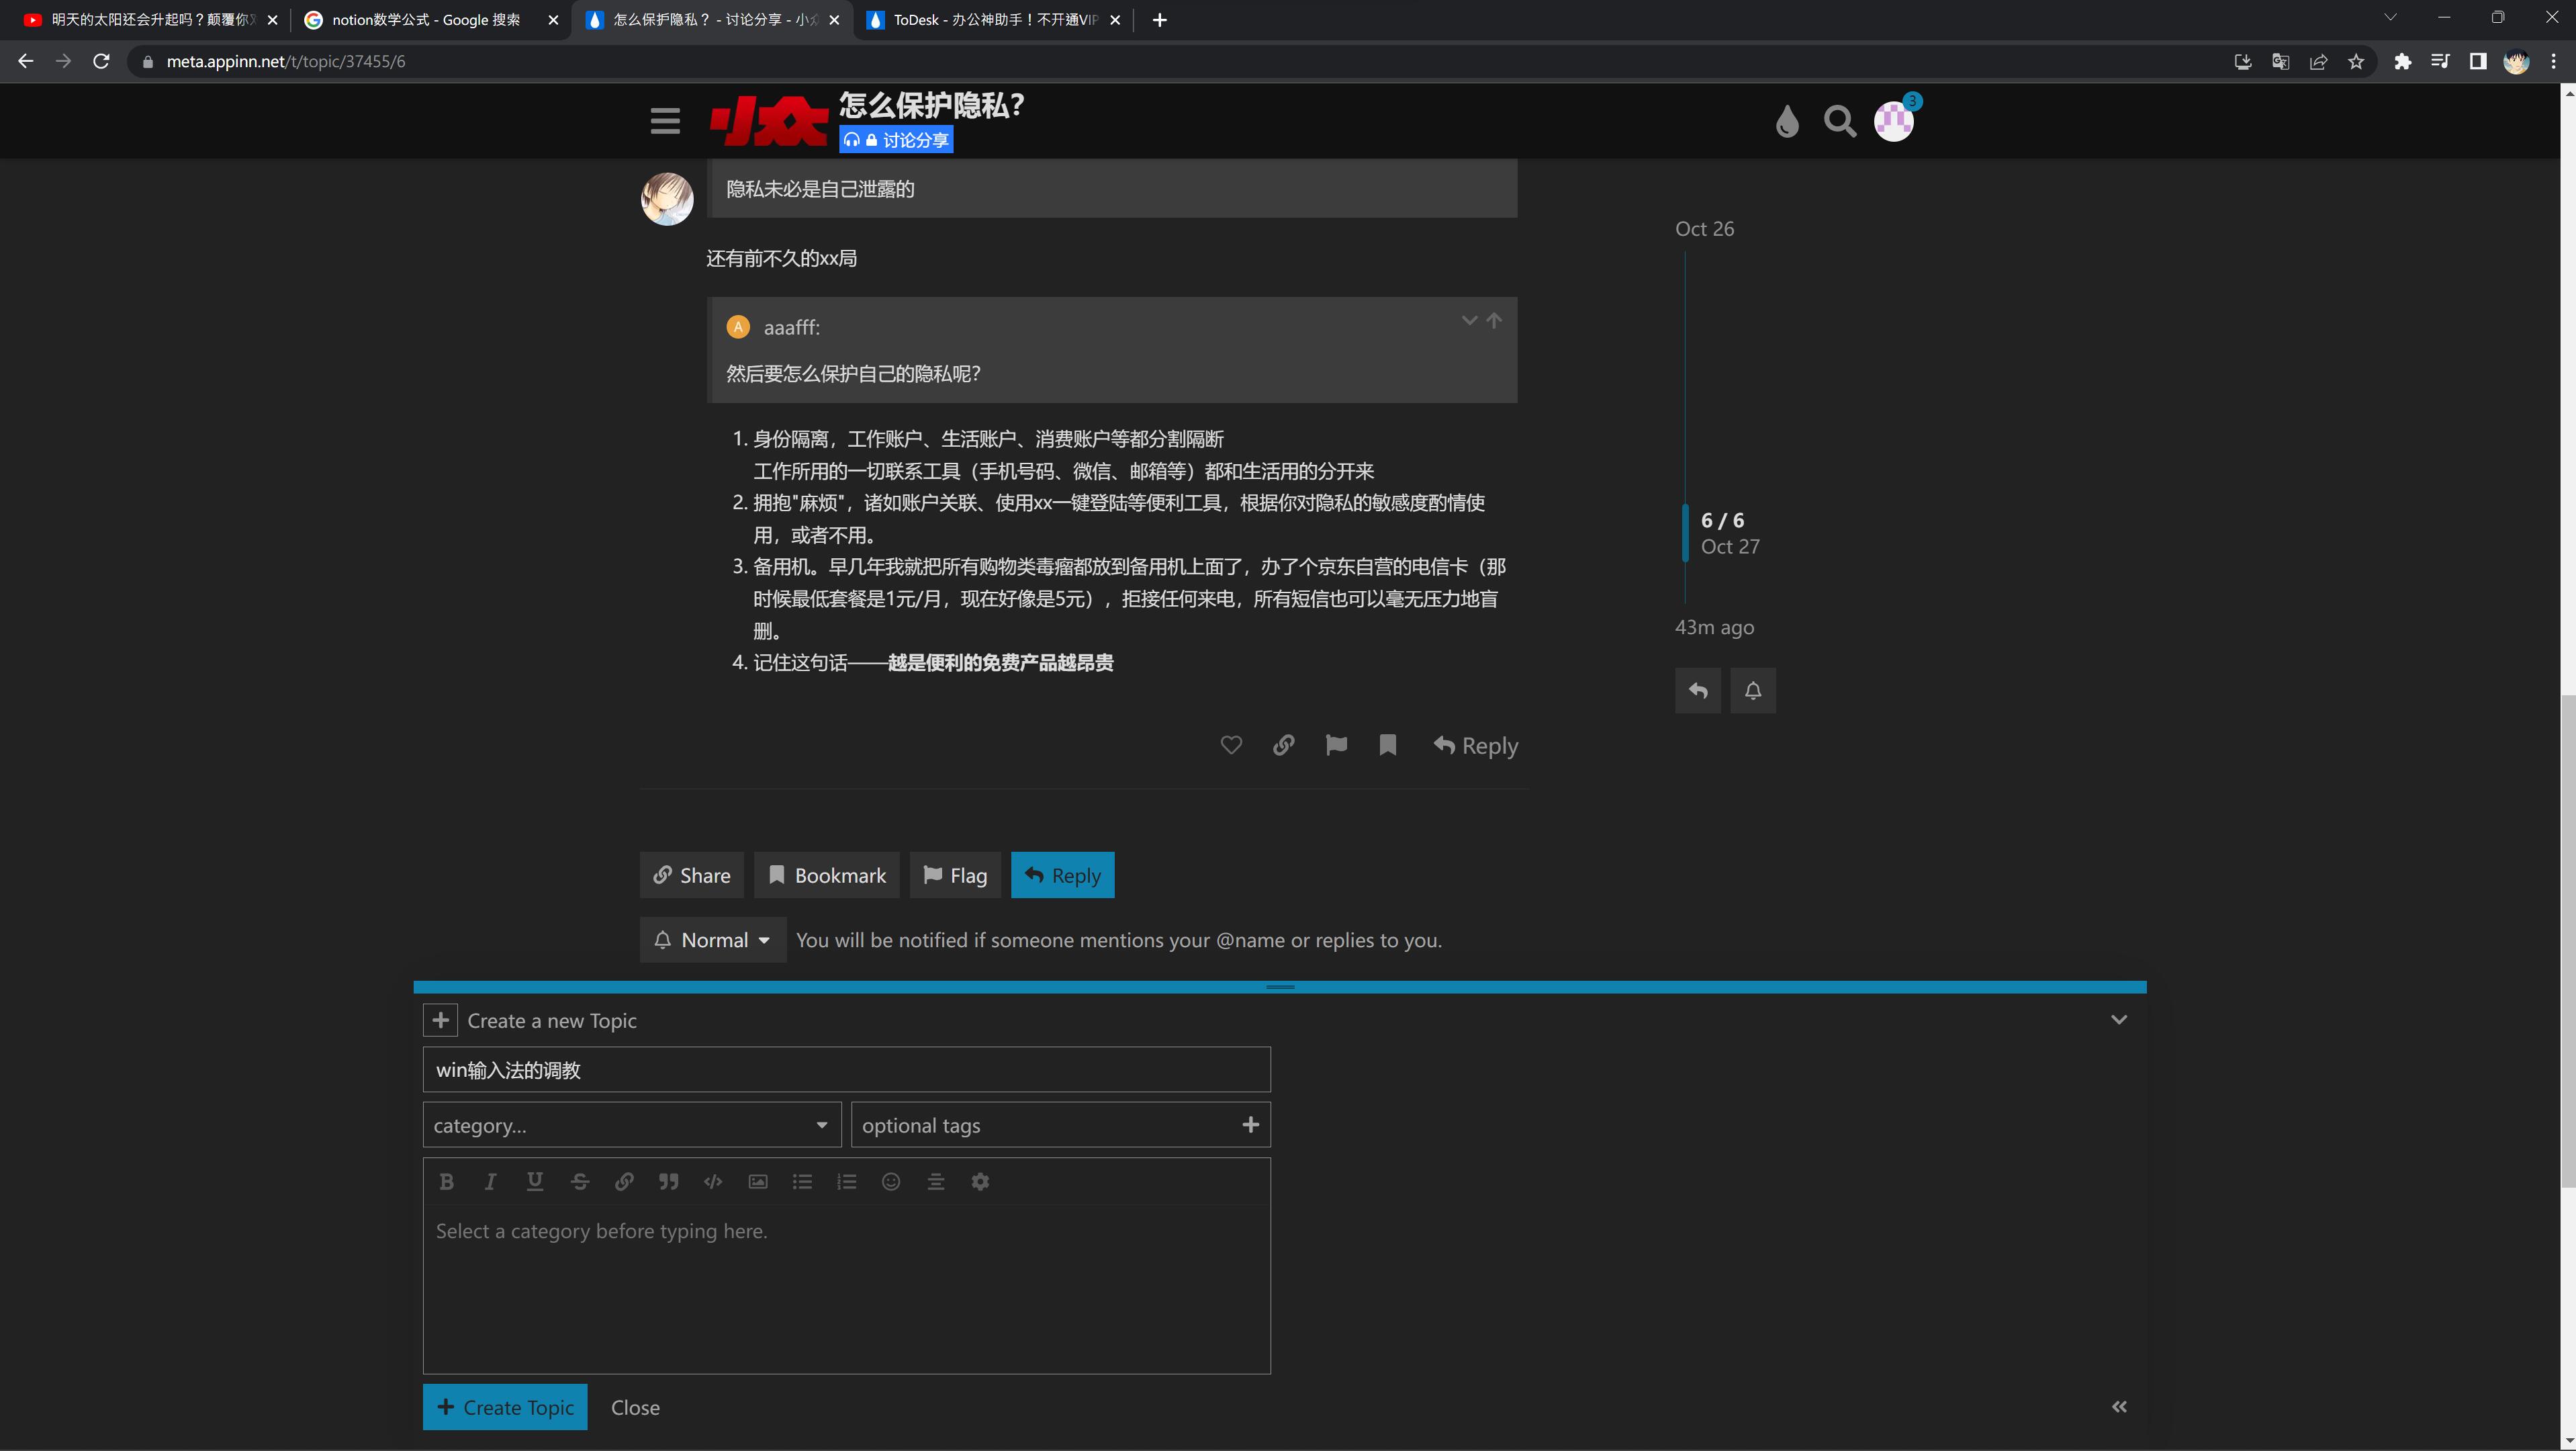Viewport: 2576px width, 1451px height.
Task: Open the site search magnifier icon
Action: pyautogui.click(x=1839, y=121)
